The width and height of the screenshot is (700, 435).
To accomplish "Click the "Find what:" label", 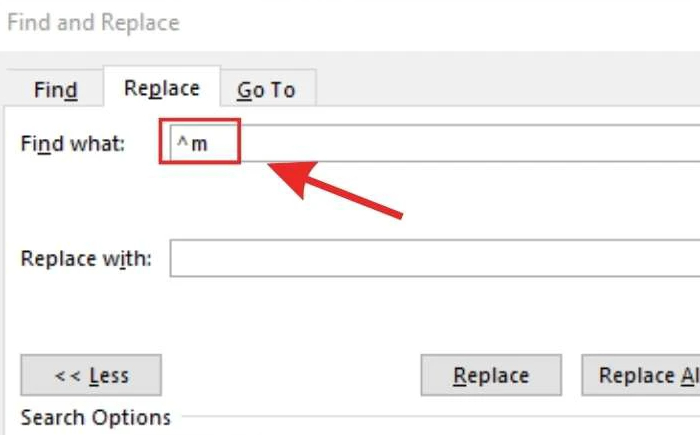I will coord(73,144).
